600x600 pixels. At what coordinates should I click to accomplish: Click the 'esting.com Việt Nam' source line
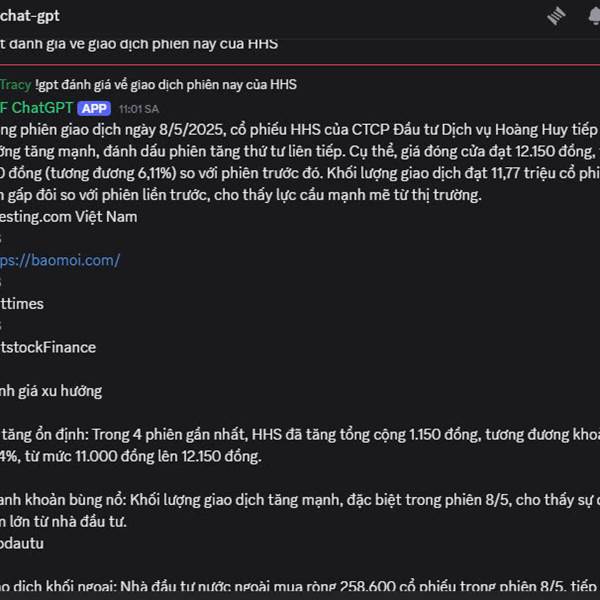68,217
